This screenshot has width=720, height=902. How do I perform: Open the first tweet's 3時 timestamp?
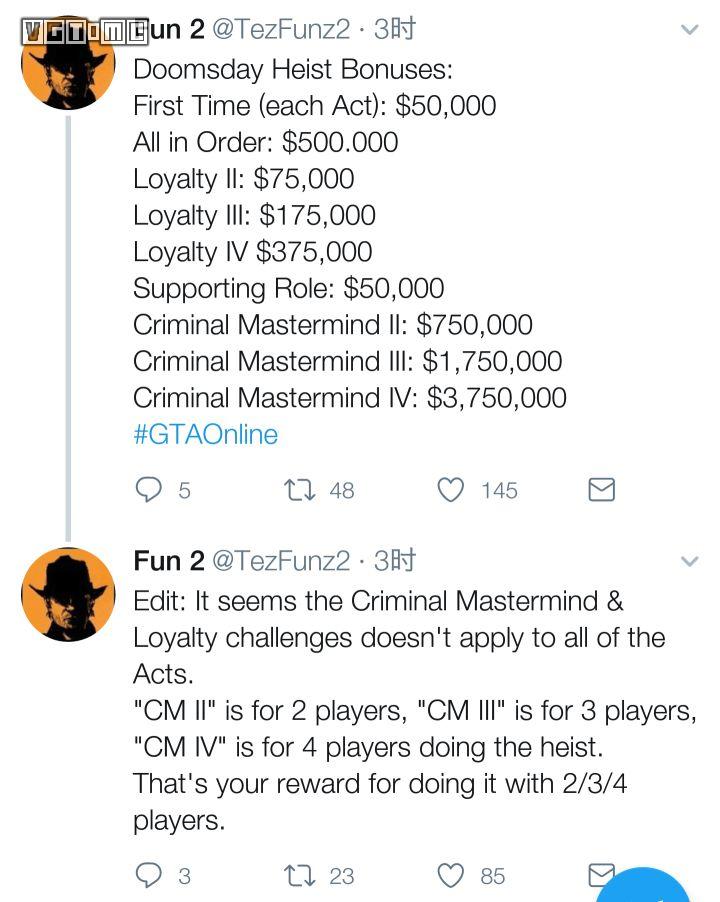coord(394,30)
